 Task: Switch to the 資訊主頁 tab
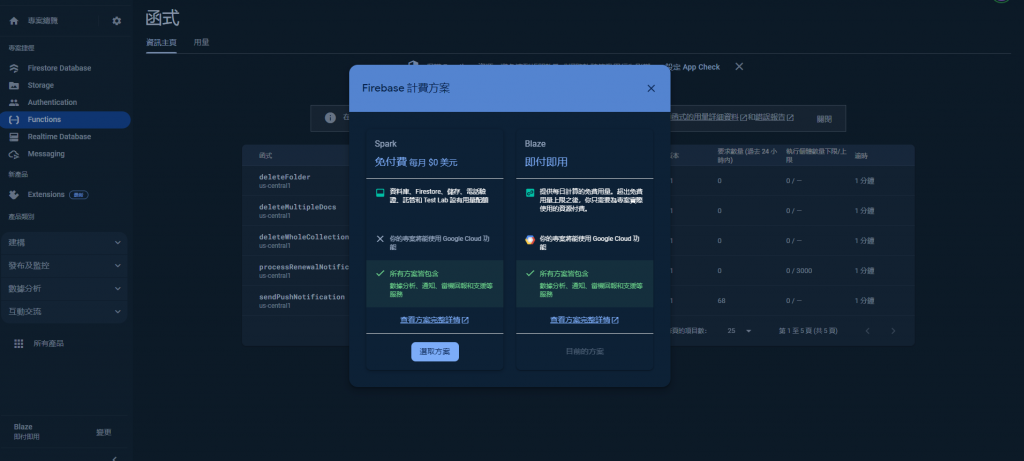tap(161, 42)
